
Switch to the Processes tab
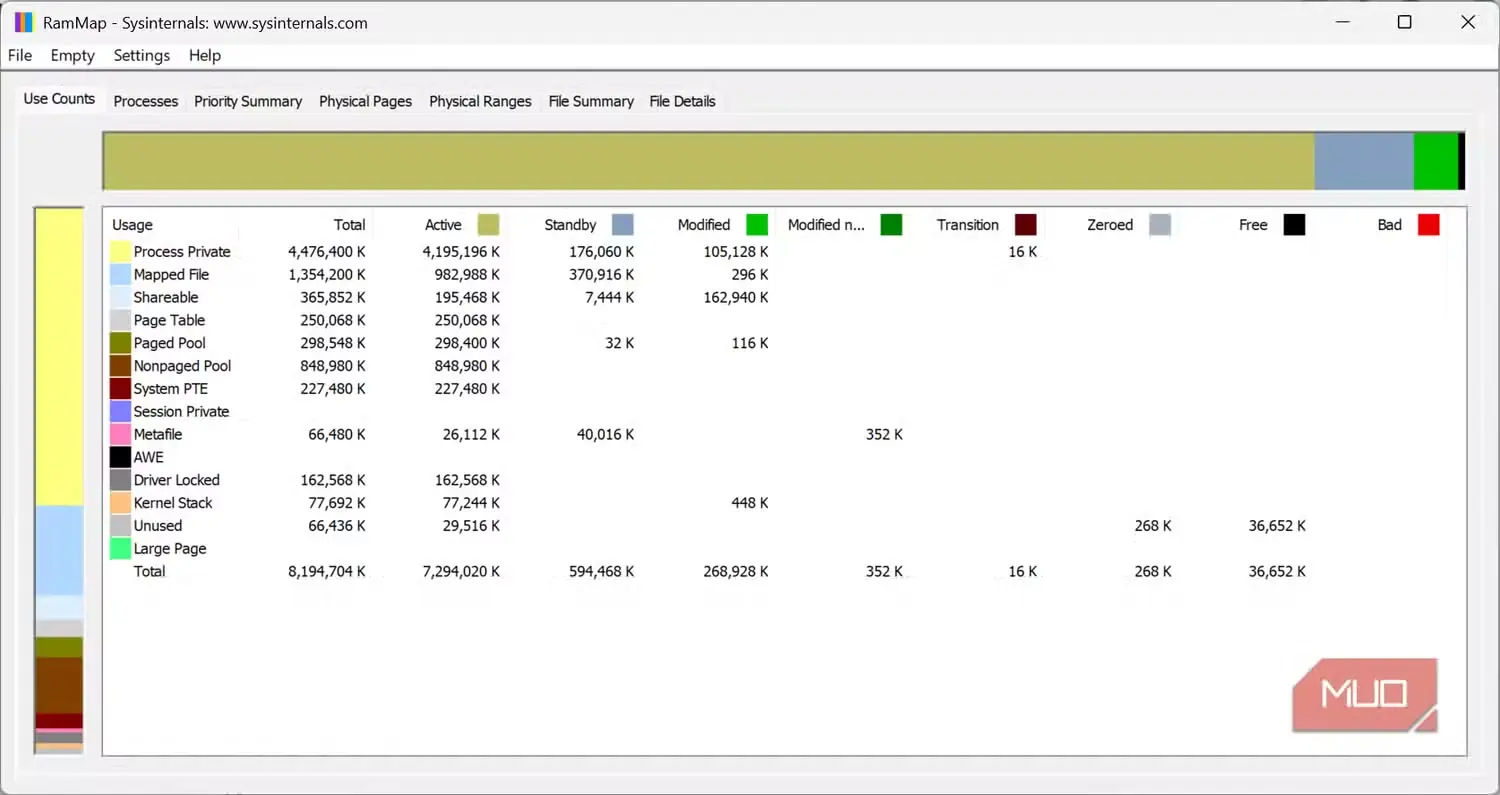146,101
